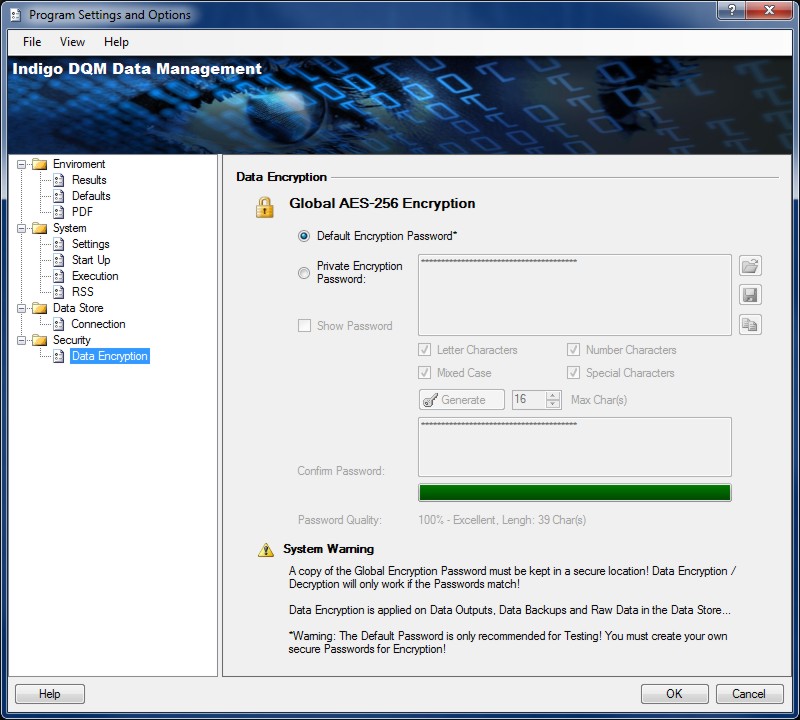Screen dimensions: 800x720
Task: Click the Generate password button
Action: [x=462, y=400]
